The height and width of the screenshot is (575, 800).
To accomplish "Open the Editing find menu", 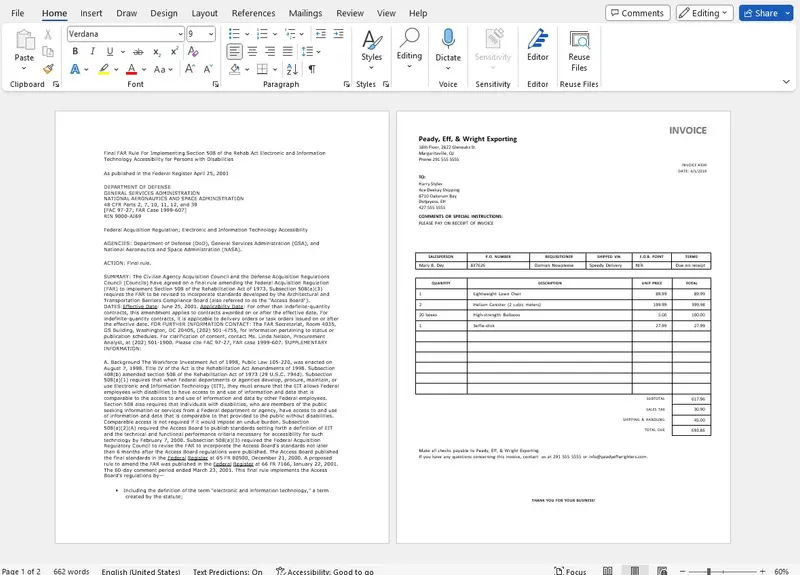I will [409, 48].
